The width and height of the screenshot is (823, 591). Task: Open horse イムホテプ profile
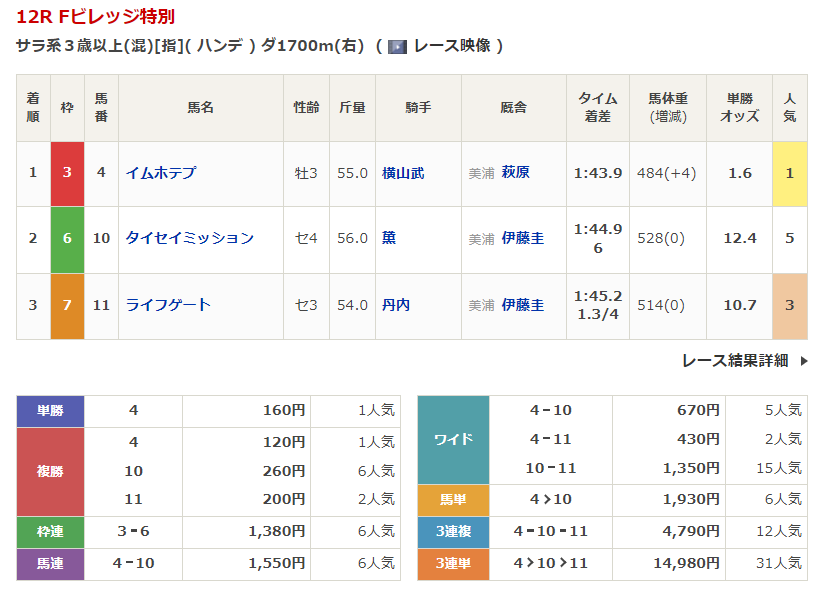161,173
